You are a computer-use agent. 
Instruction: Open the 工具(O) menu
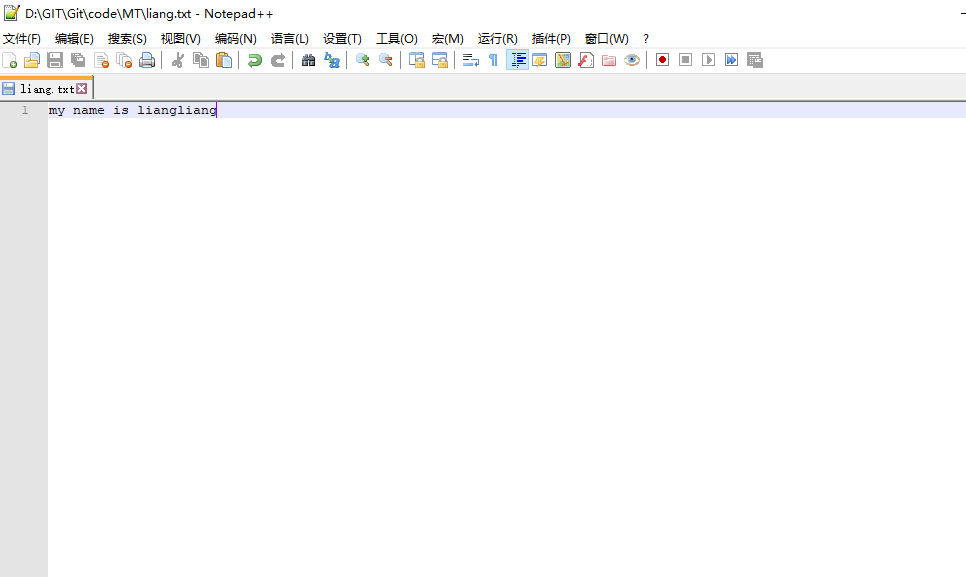coord(397,39)
